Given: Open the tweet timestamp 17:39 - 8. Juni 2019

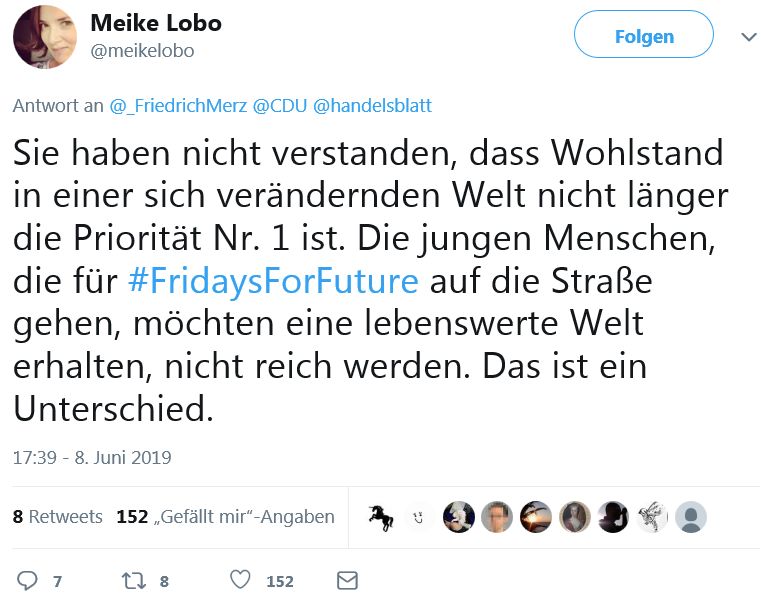Looking at the screenshot, I should click(92, 458).
